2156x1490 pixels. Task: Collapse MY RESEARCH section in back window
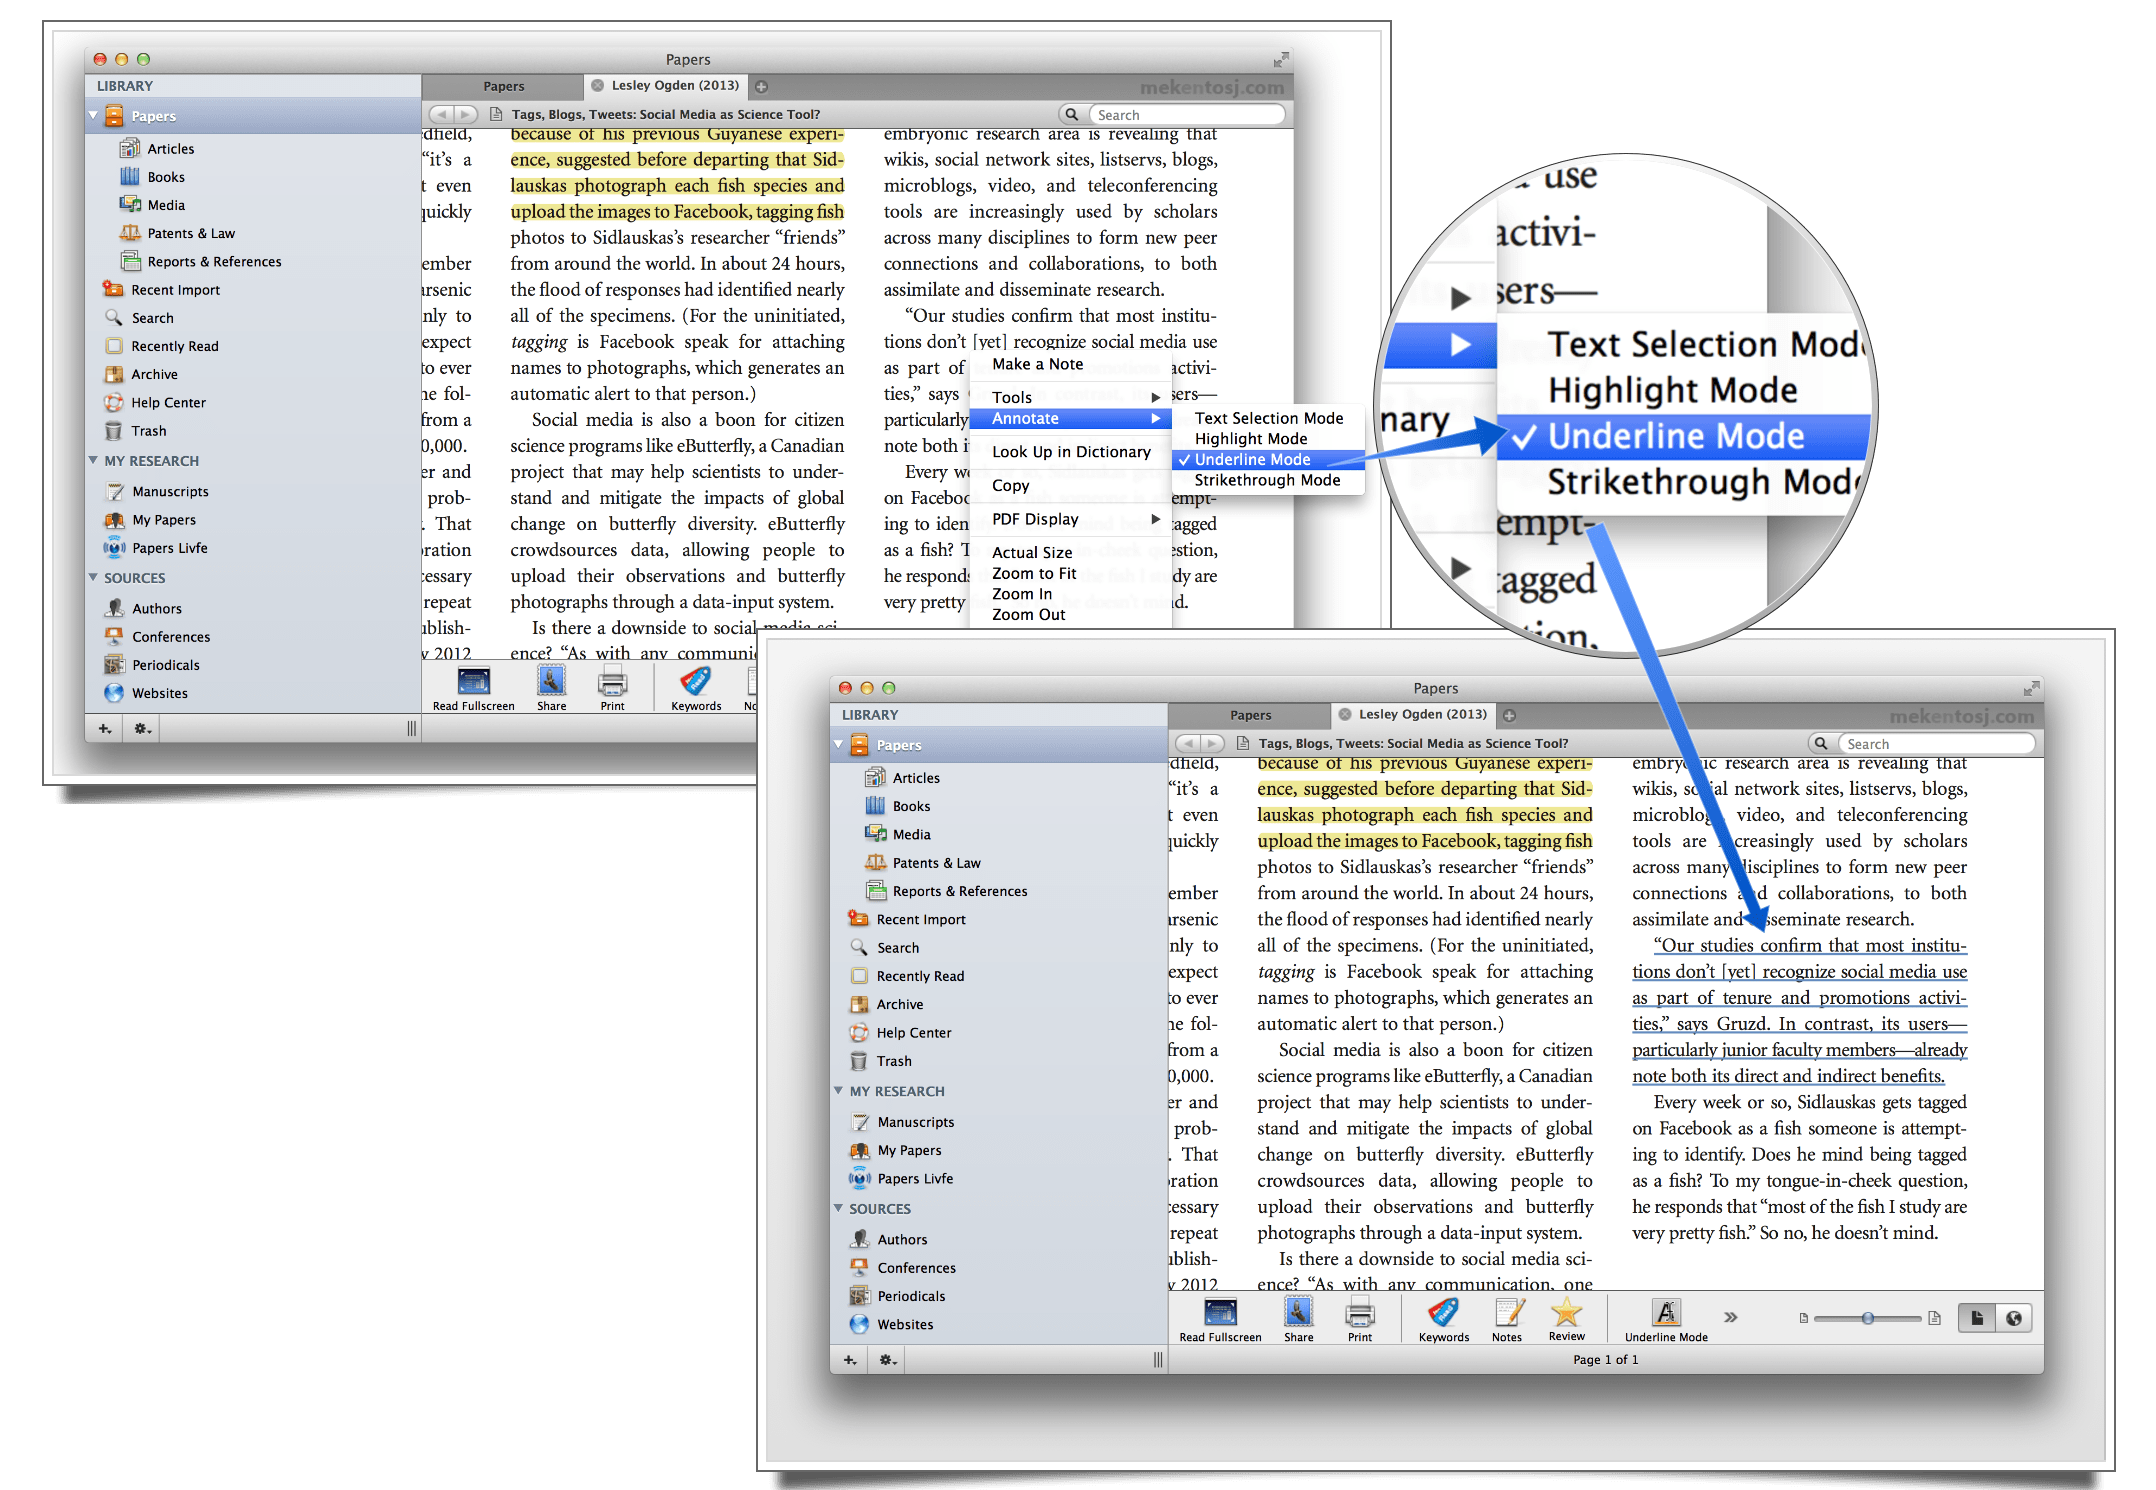93,460
